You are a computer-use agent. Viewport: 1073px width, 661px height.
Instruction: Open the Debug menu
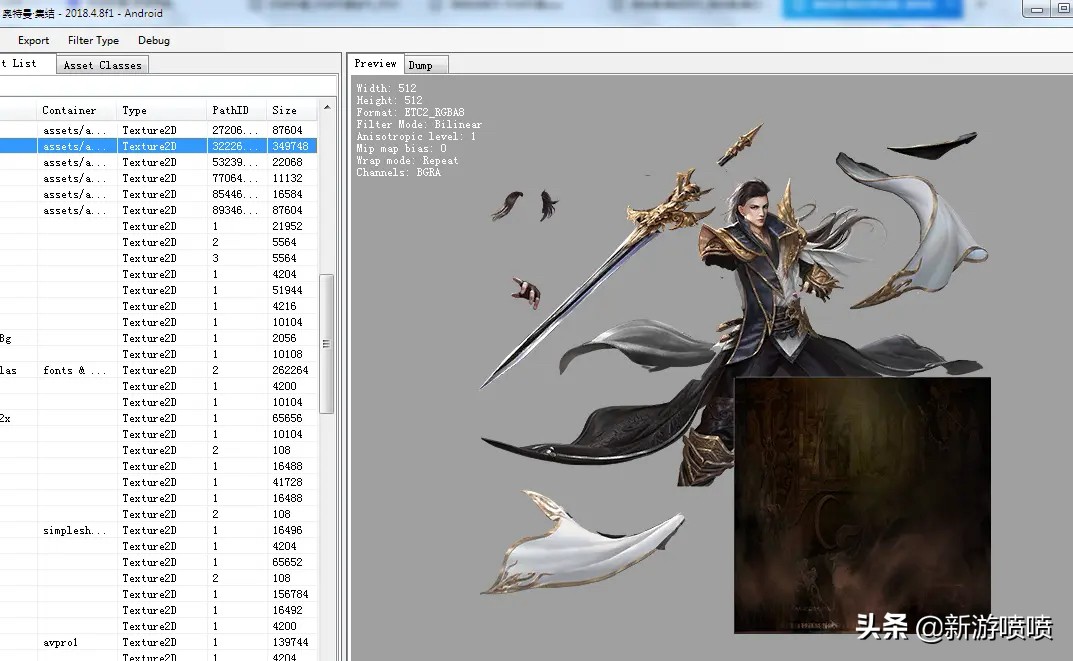click(154, 40)
